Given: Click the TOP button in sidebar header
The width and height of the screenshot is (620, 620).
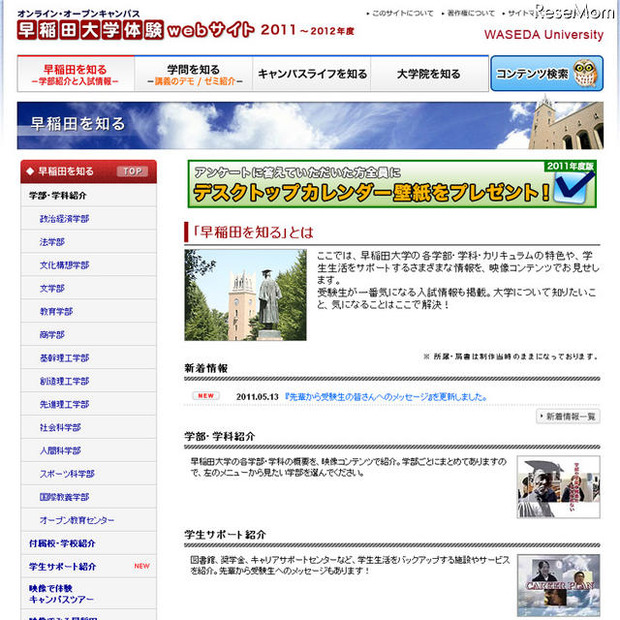Looking at the screenshot, I should click(132, 171).
